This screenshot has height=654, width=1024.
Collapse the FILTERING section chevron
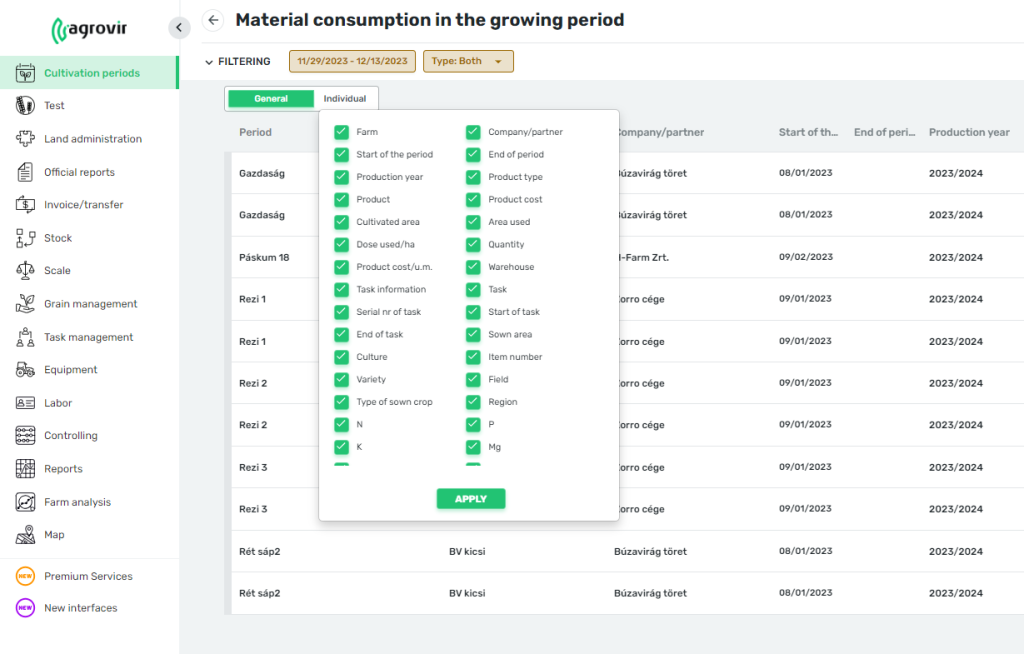pyautogui.click(x=209, y=62)
